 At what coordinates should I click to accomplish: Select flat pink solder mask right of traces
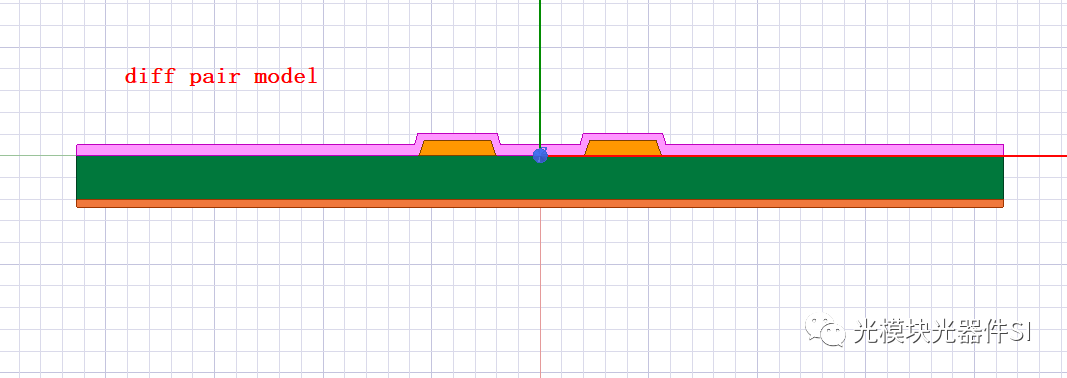[x=834, y=150]
